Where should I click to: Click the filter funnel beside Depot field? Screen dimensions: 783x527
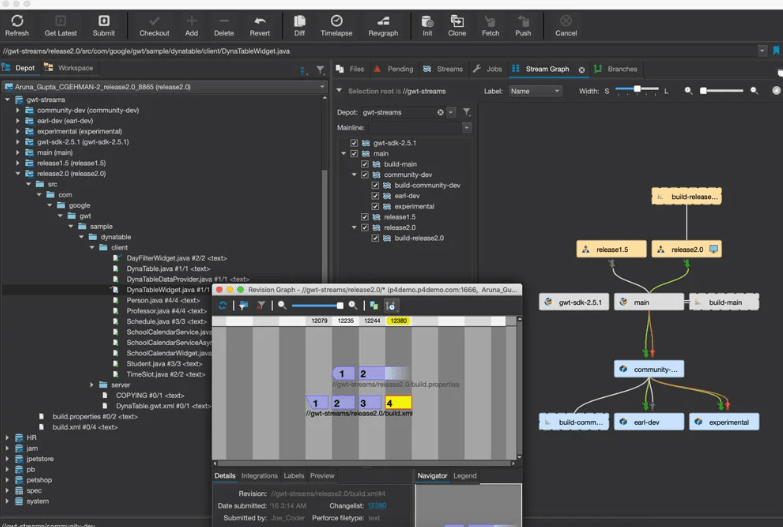point(467,113)
